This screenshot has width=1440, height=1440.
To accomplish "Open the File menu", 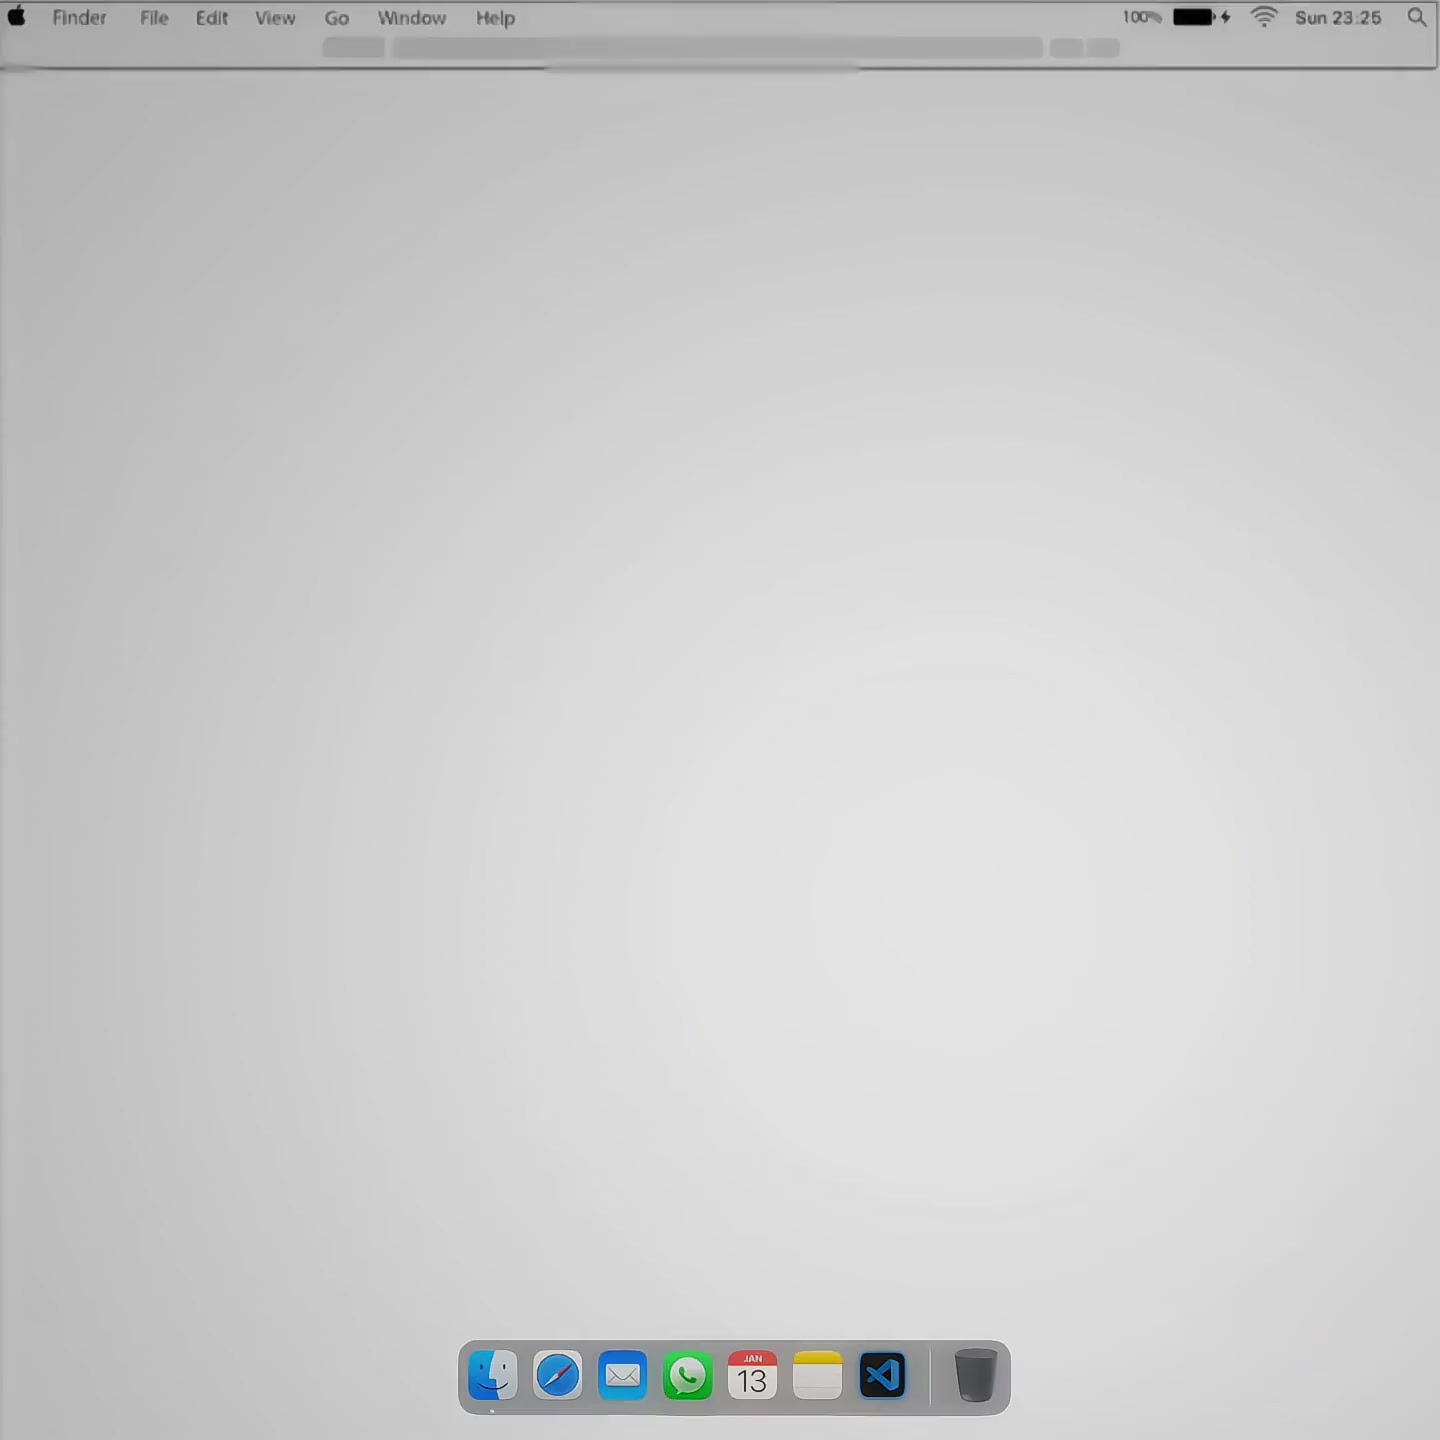I will [154, 18].
